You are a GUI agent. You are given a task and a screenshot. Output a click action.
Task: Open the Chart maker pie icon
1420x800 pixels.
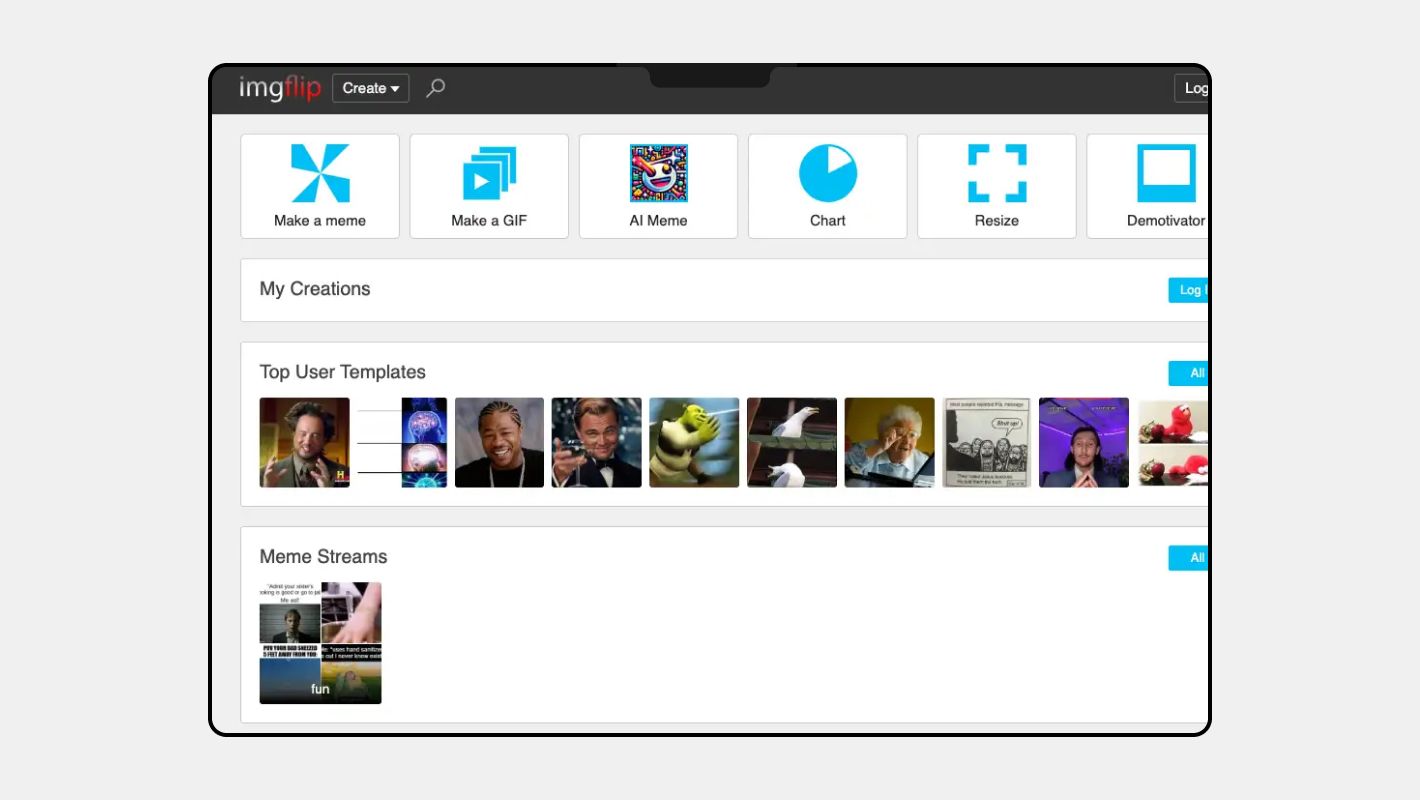point(827,174)
